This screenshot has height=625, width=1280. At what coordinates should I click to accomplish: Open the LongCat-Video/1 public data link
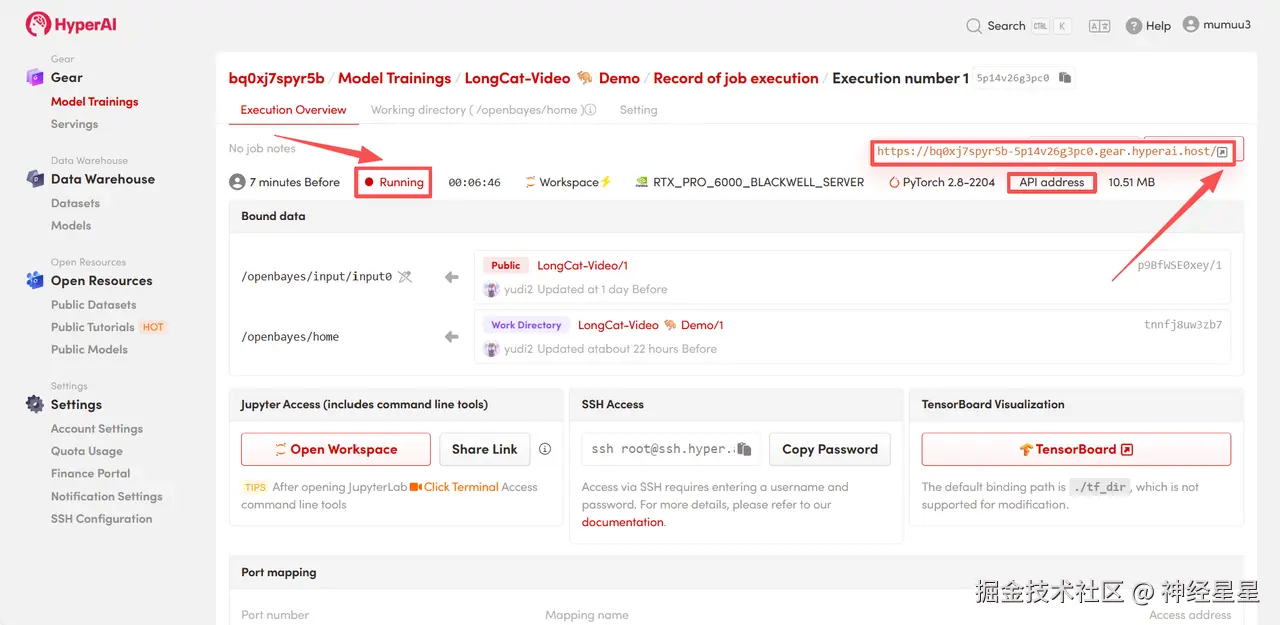582,265
